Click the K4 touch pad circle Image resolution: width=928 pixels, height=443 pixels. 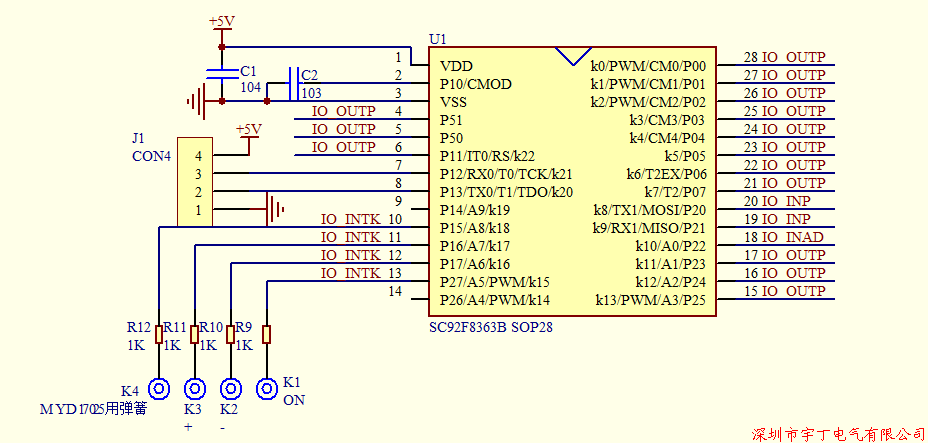(158, 389)
